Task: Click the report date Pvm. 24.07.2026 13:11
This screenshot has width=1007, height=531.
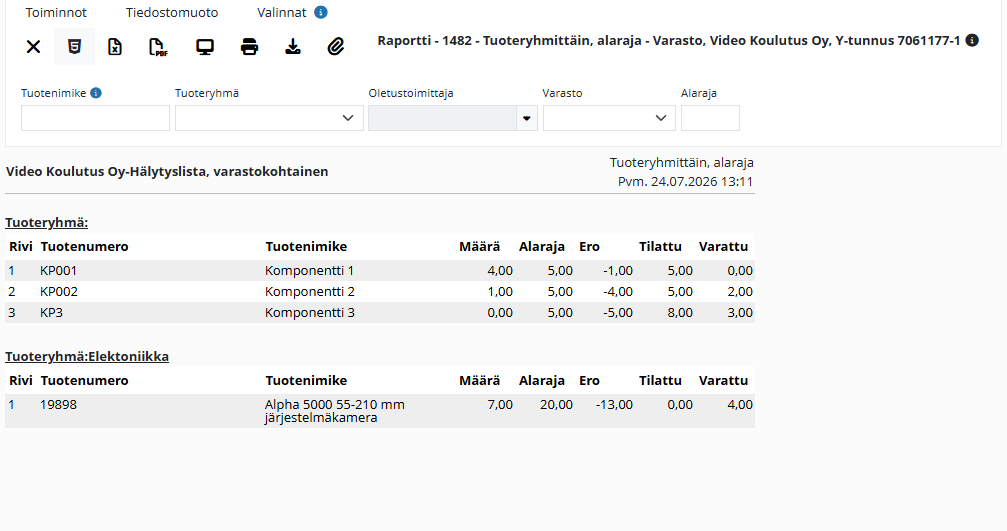Action: coord(685,182)
